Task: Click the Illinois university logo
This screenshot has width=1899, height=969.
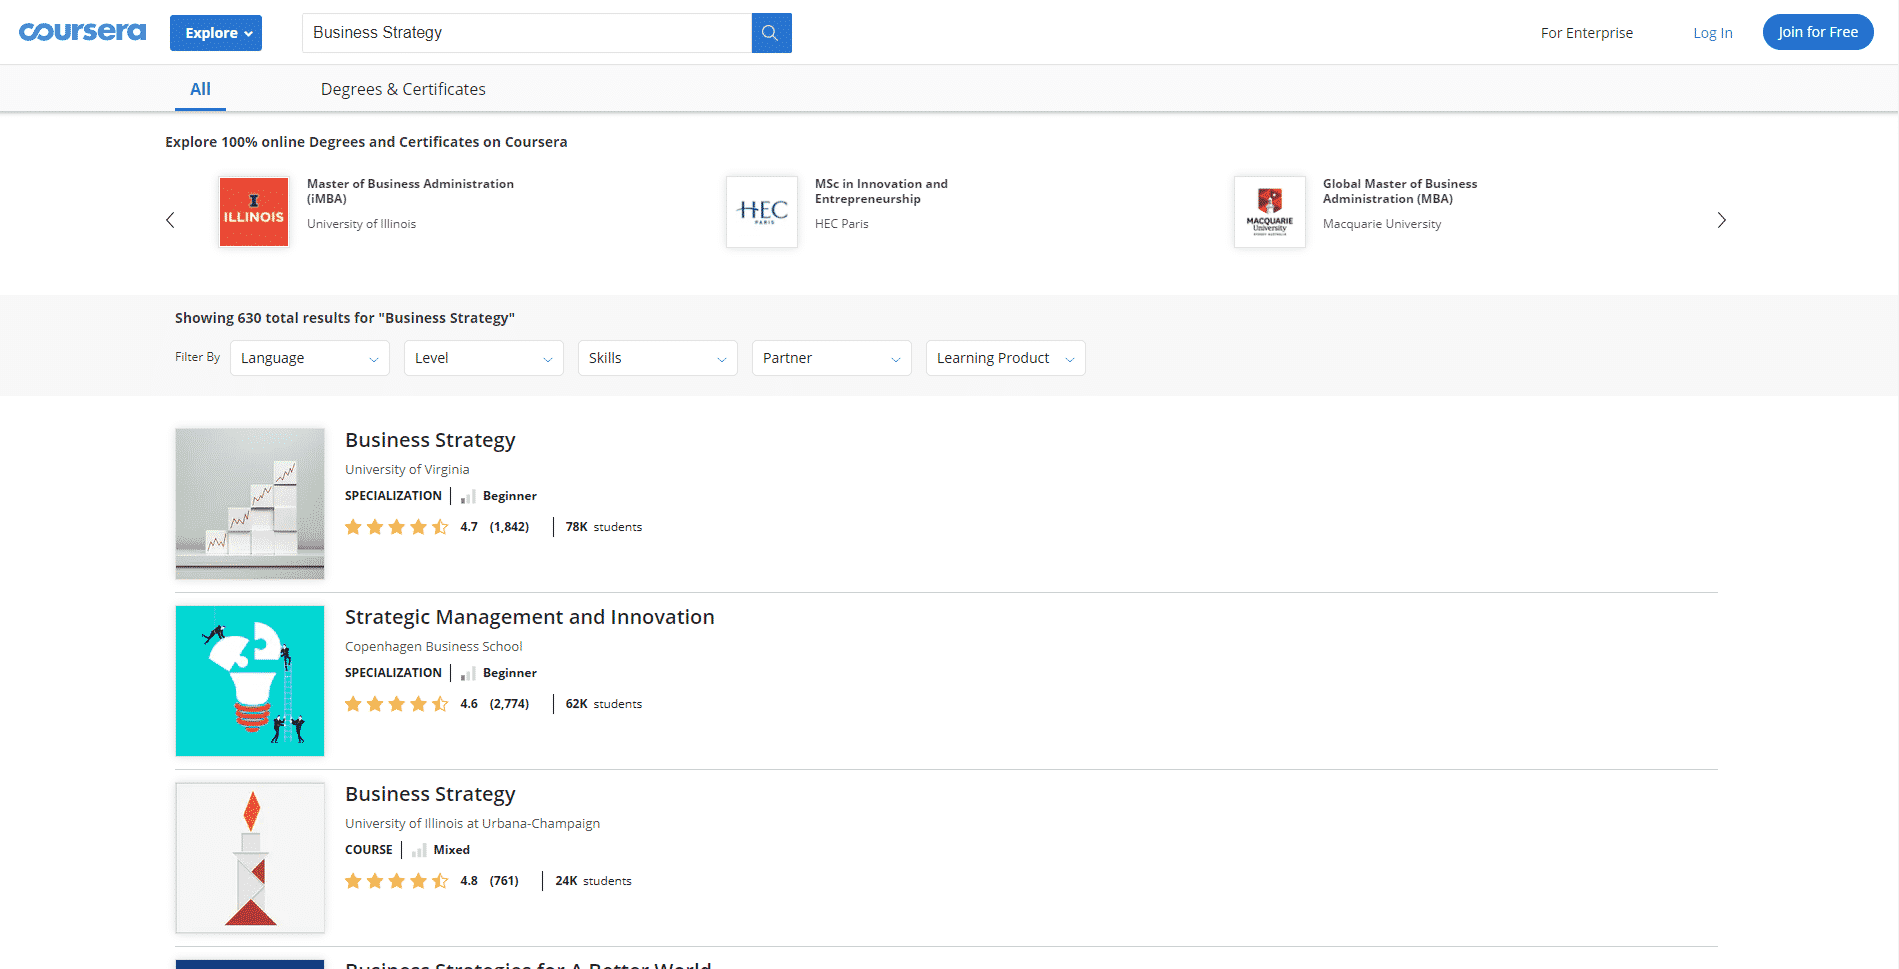Action: pyautogui.click(x=254, y=212)
